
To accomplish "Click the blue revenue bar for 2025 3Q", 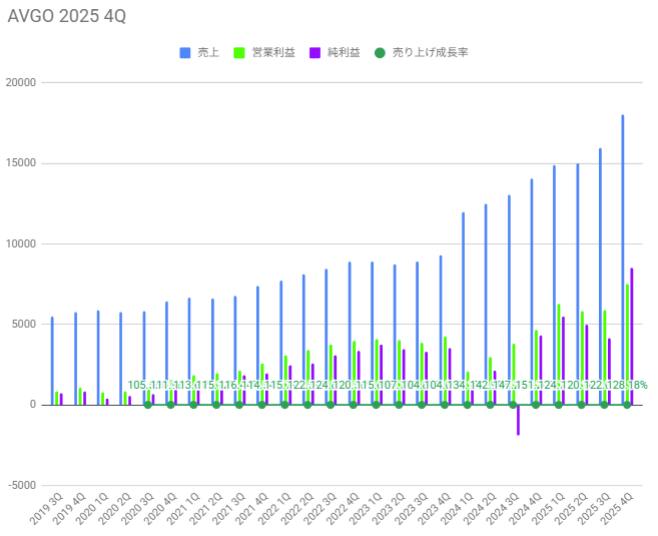I will 600,277.
